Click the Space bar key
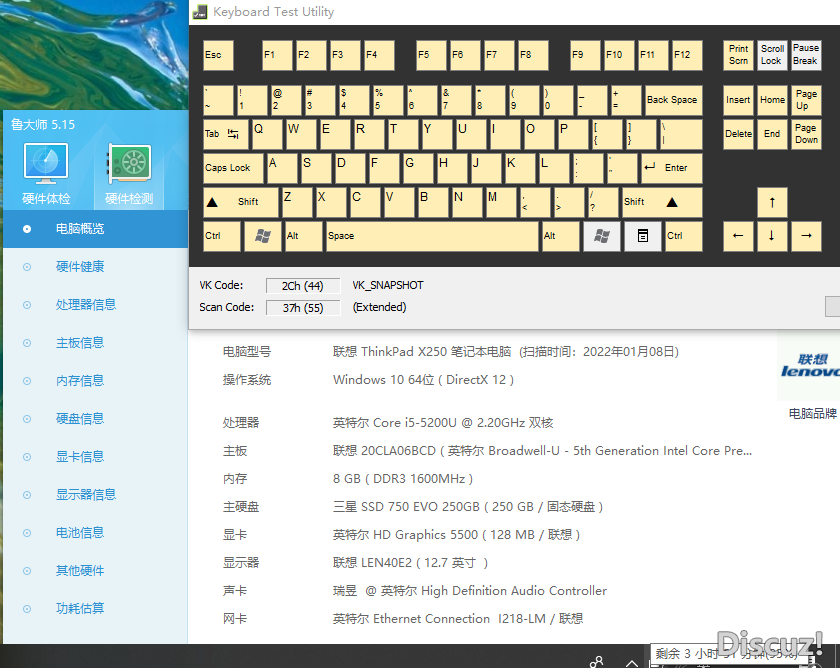Screen dimensions: 840x668 pos(431,236)
